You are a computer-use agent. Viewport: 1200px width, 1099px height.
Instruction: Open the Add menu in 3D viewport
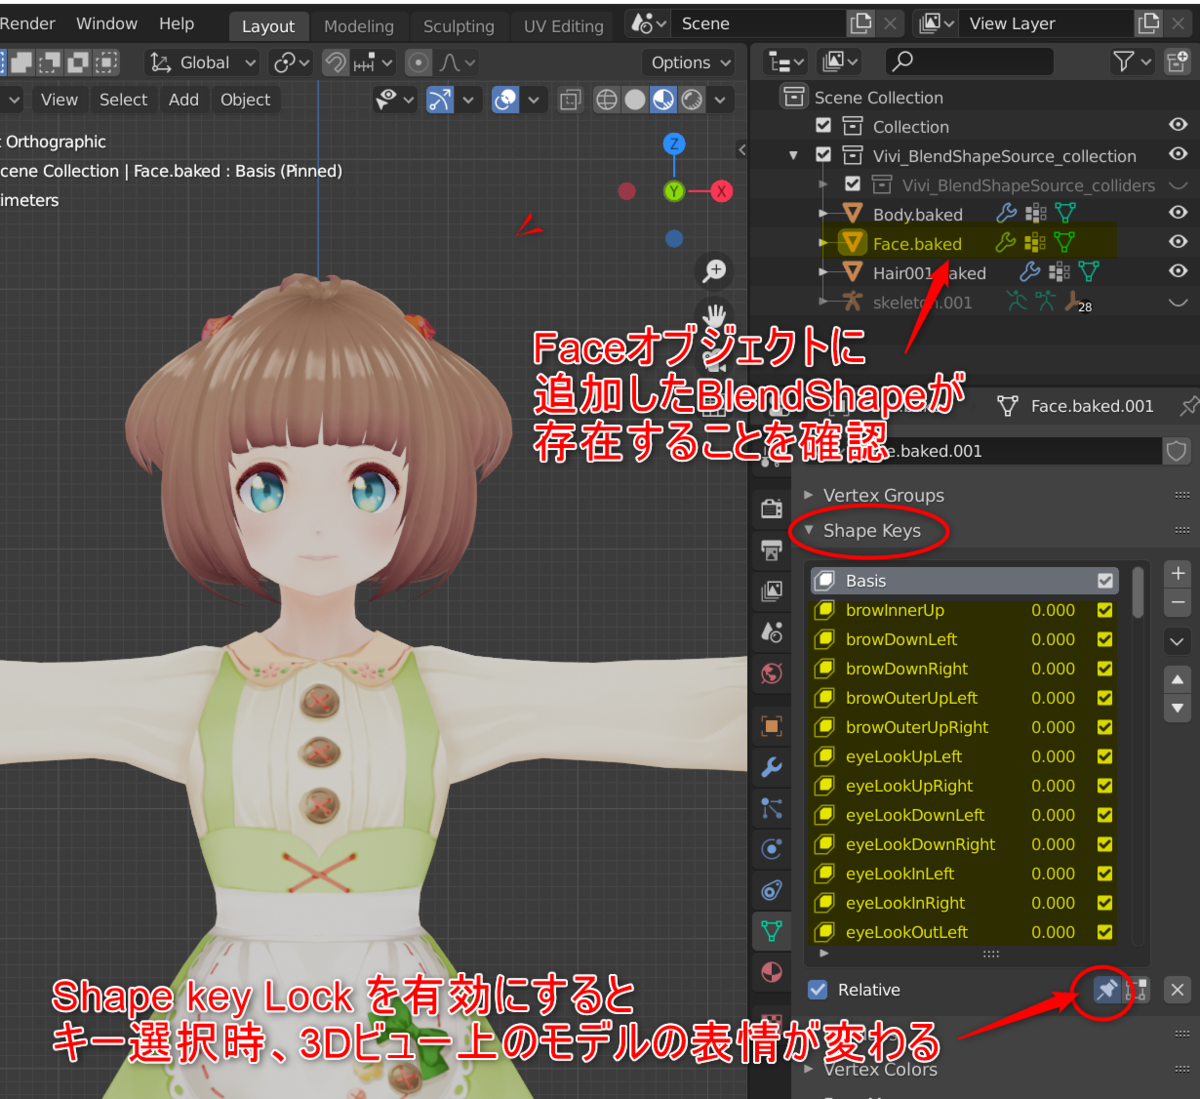click(x=184, y=99)
